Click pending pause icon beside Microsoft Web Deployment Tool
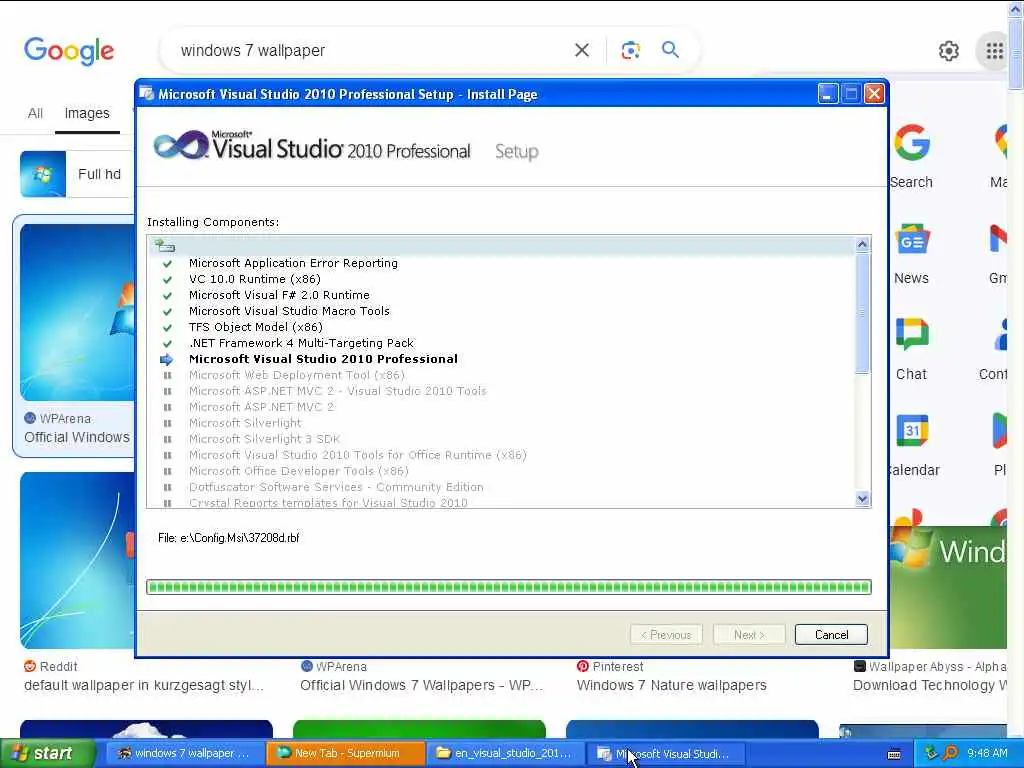The width and height of the screenshot is (1024, 768). coord(167,375)
